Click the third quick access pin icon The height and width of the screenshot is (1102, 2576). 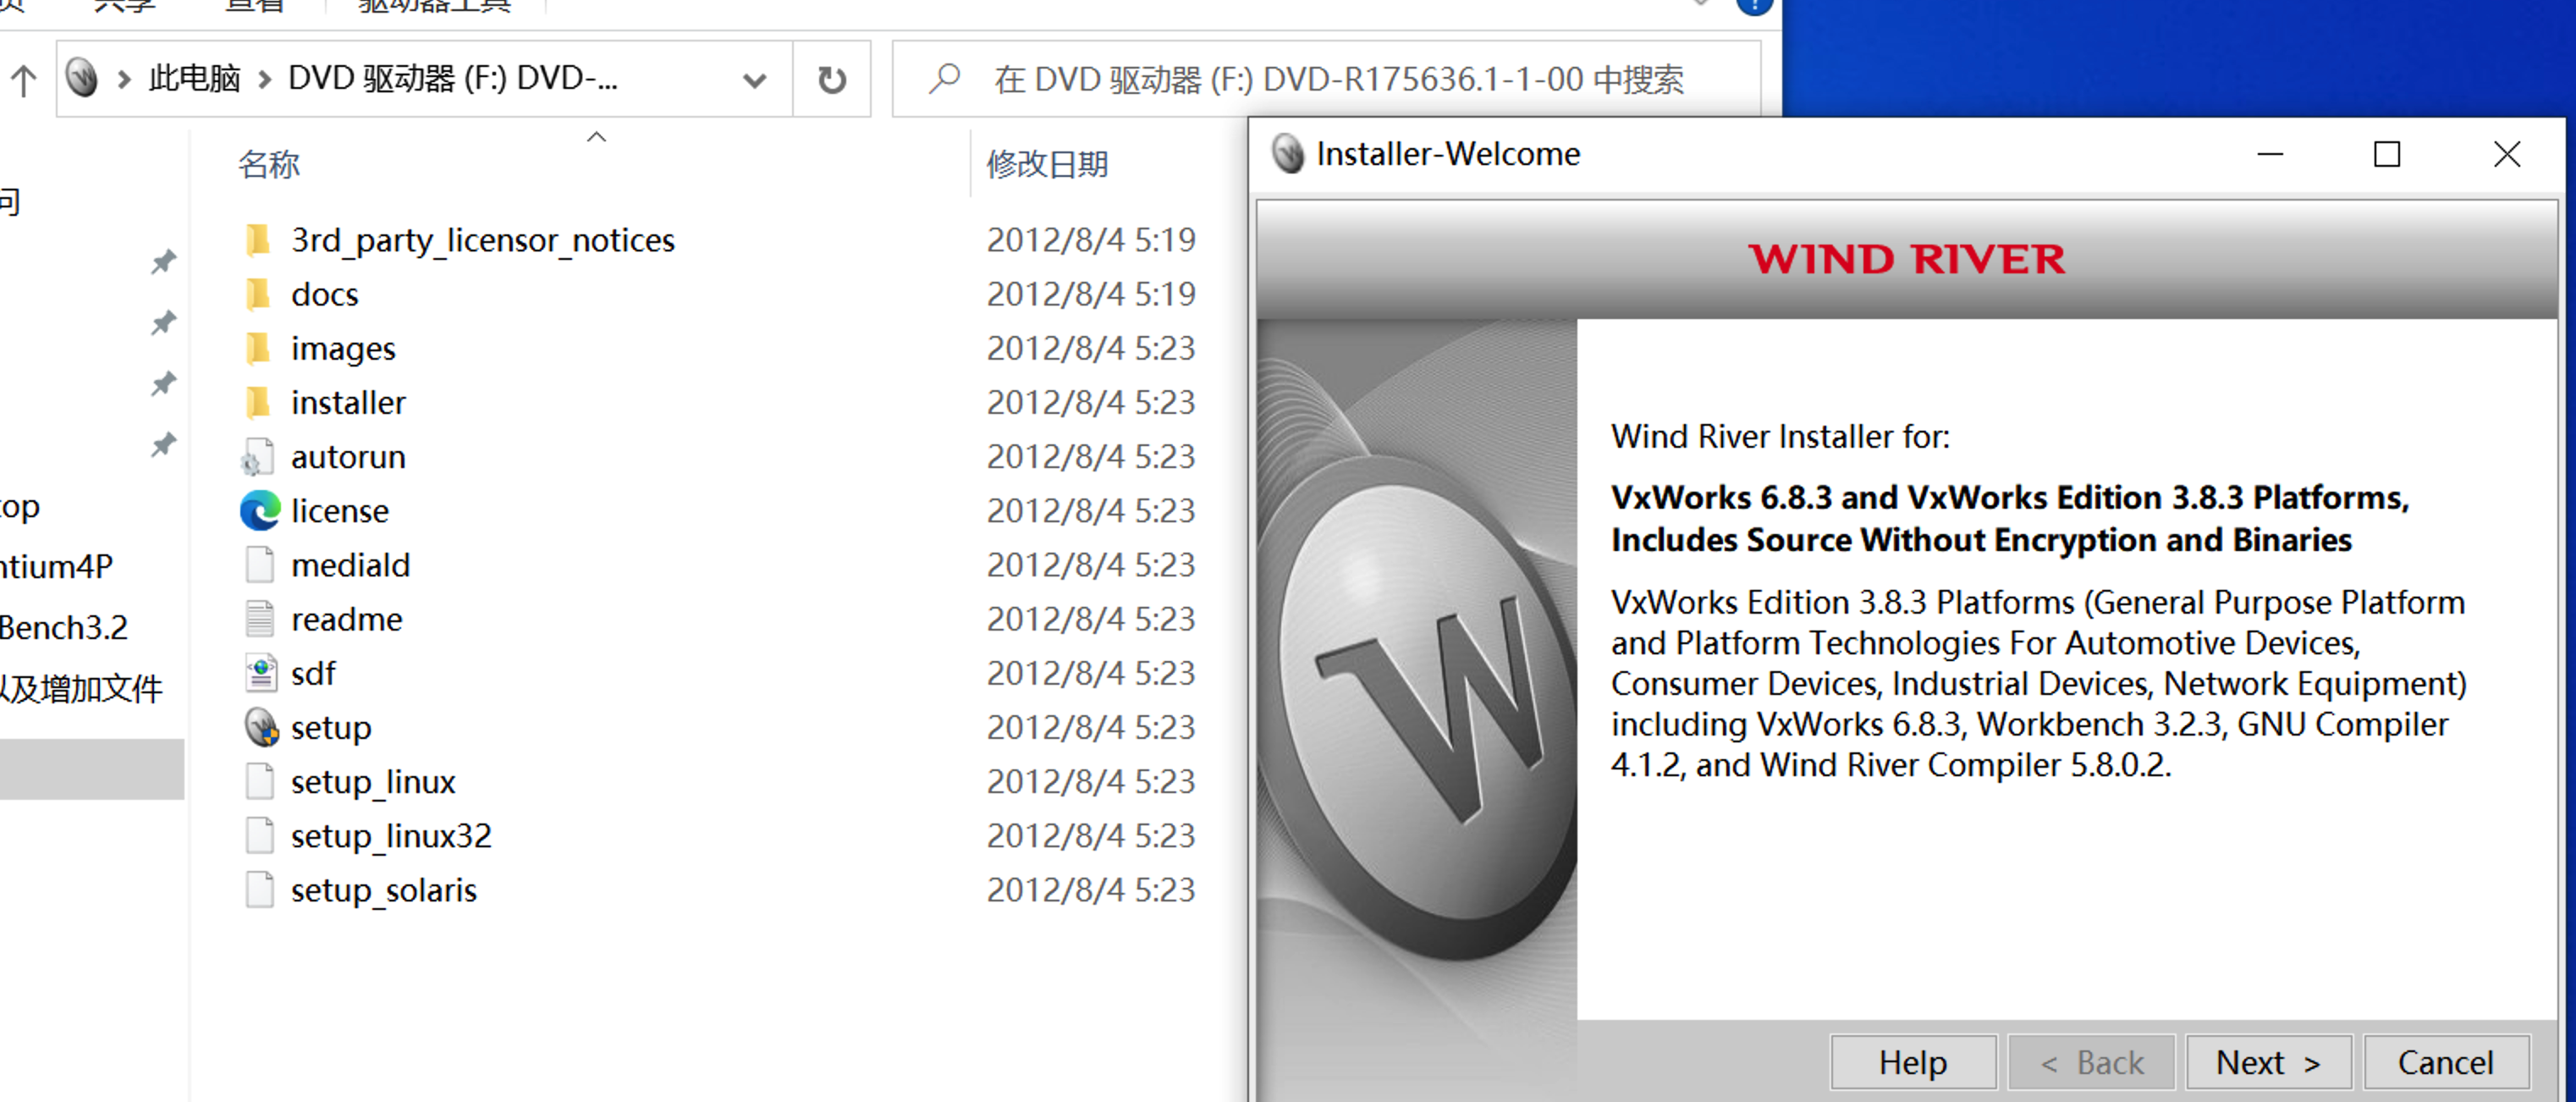pyautogui.click(x=163, y=384)
